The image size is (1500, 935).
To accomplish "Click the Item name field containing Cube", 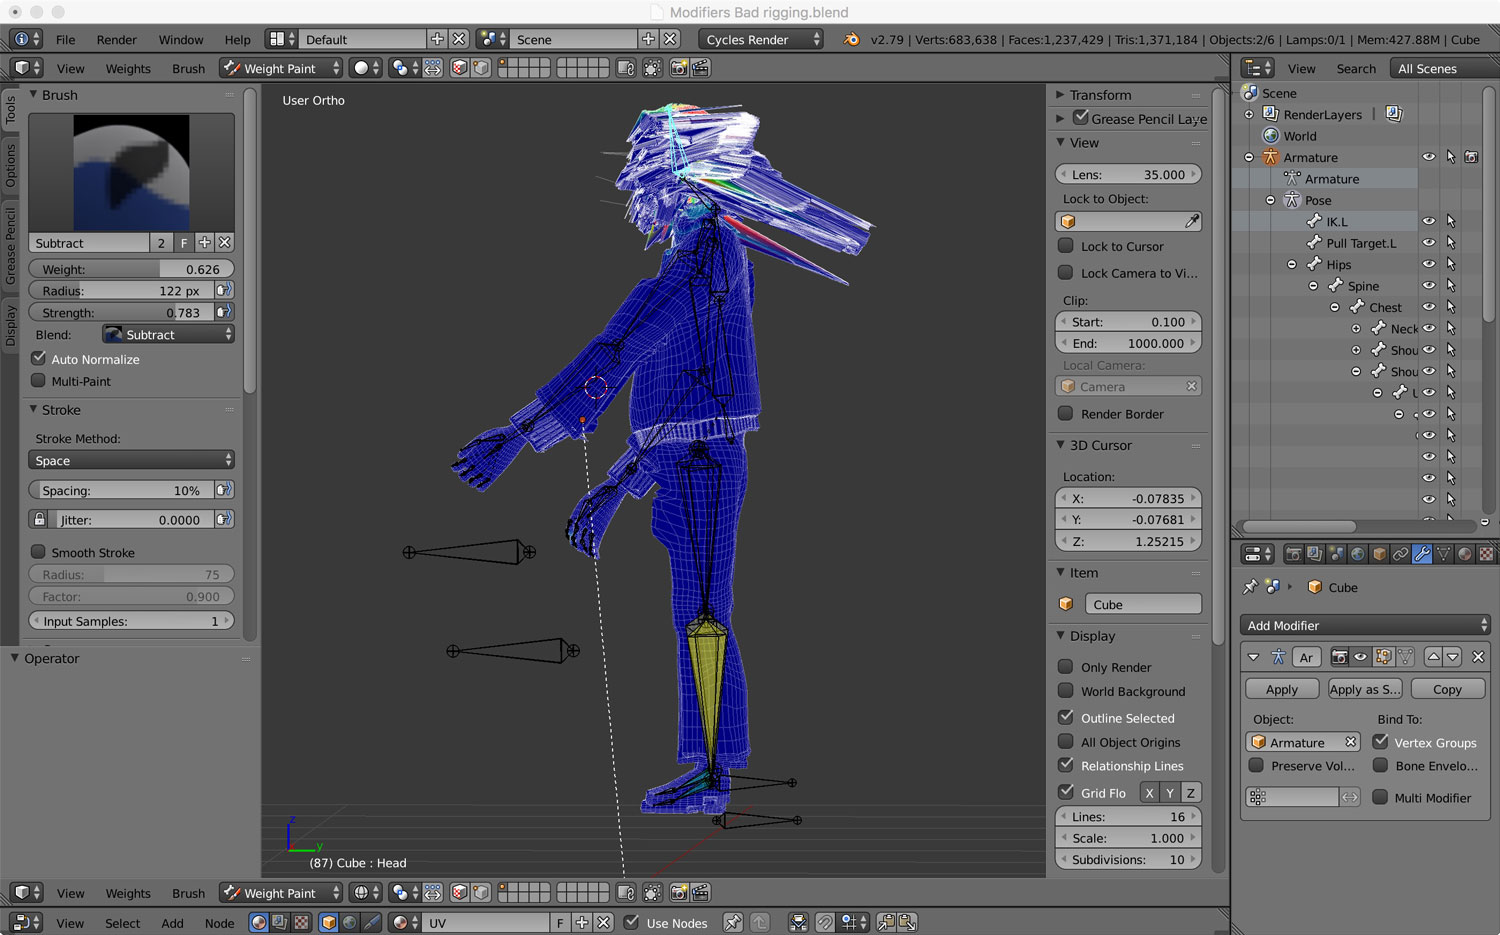I will tap(1142, 604).
